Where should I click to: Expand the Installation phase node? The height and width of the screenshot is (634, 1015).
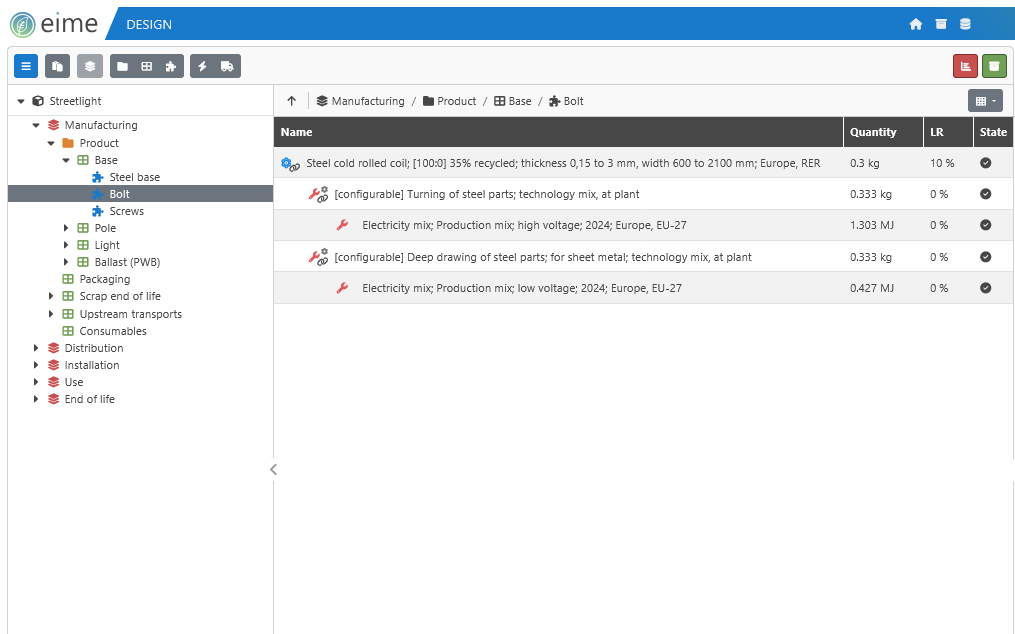36,365
